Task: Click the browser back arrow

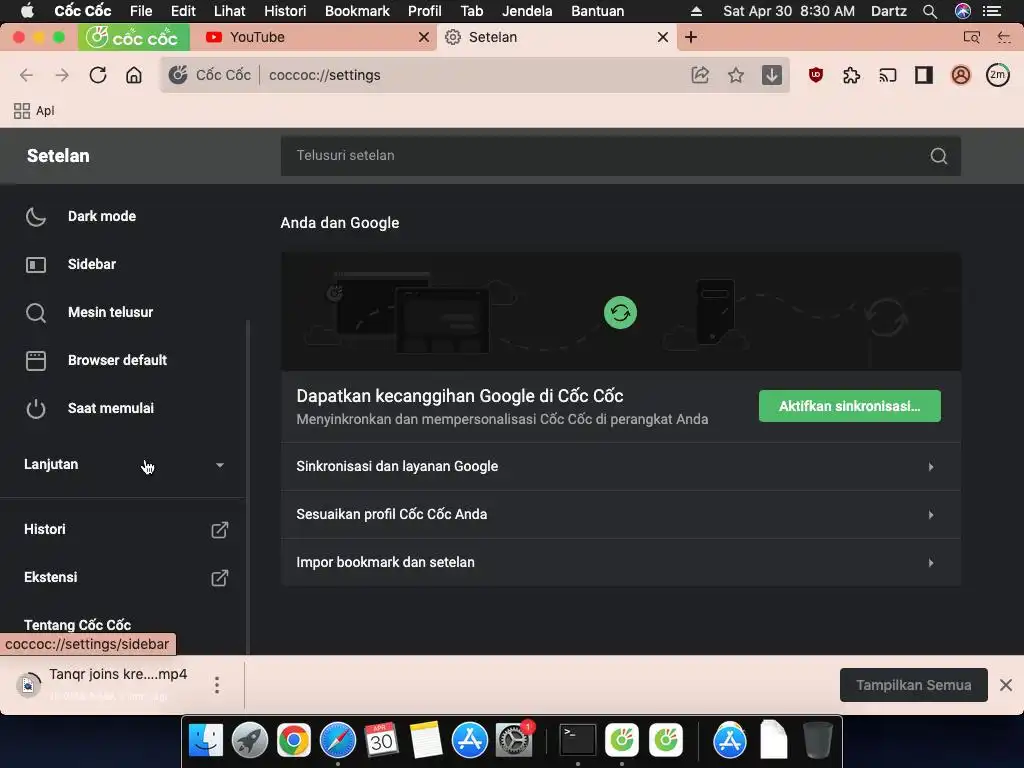Action: point(26,75)
